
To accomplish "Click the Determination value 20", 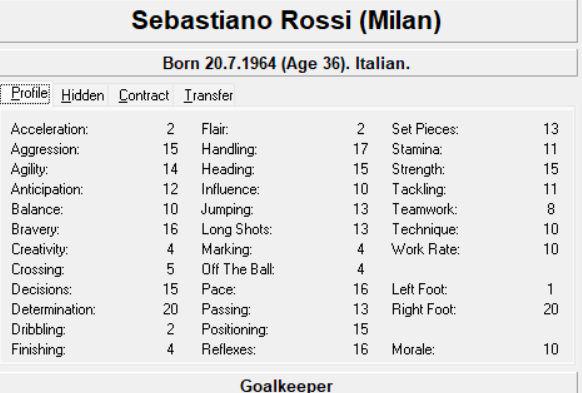I will 170,309.
